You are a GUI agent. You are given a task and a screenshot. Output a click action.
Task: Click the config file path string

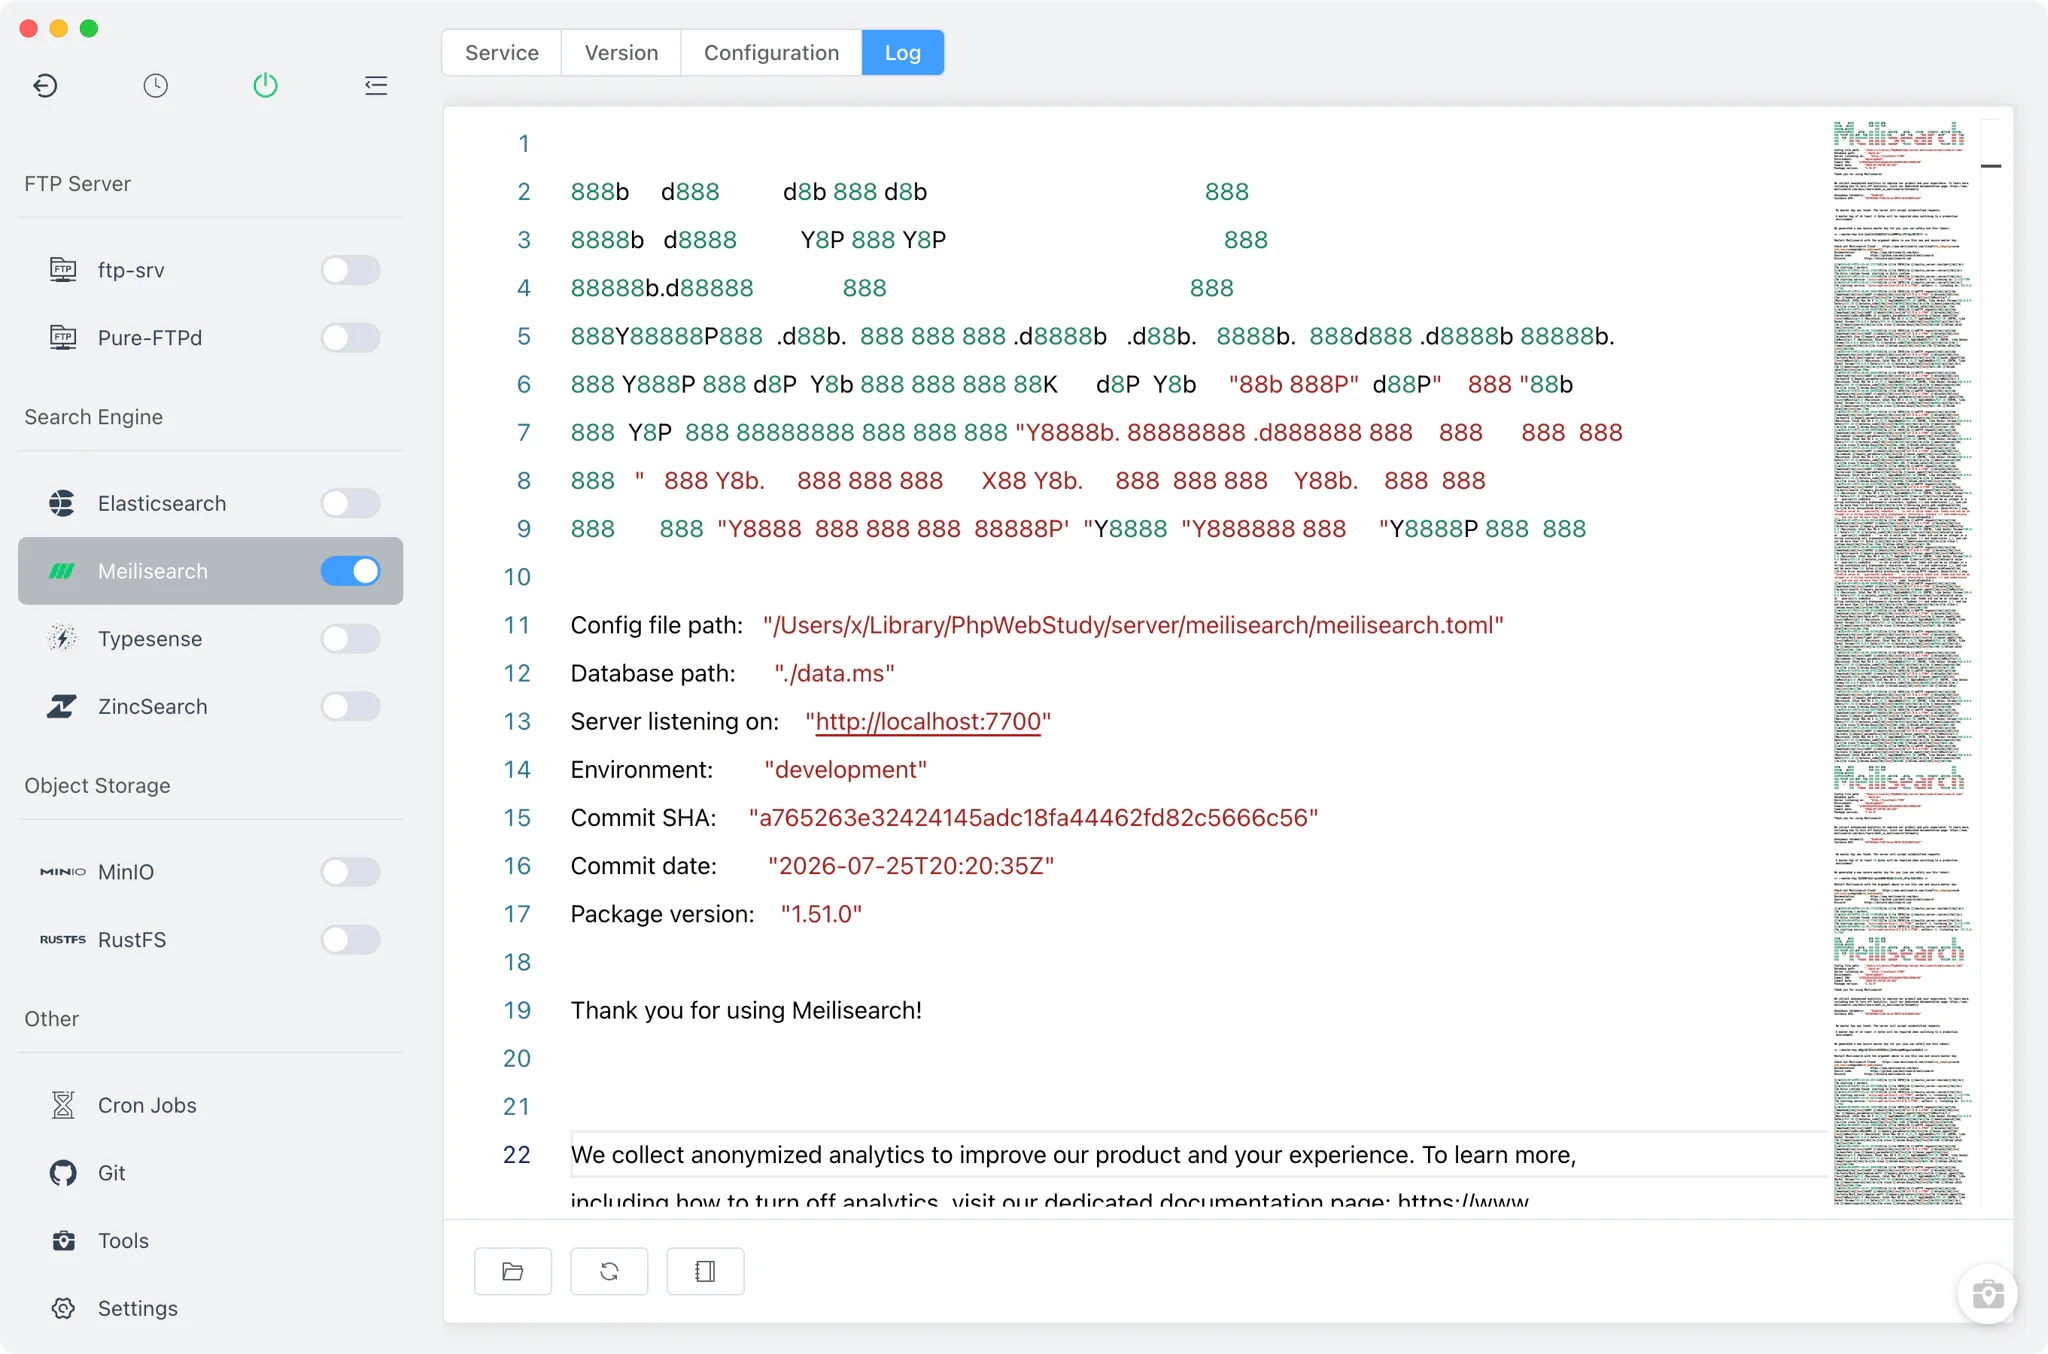(1133, 625)
